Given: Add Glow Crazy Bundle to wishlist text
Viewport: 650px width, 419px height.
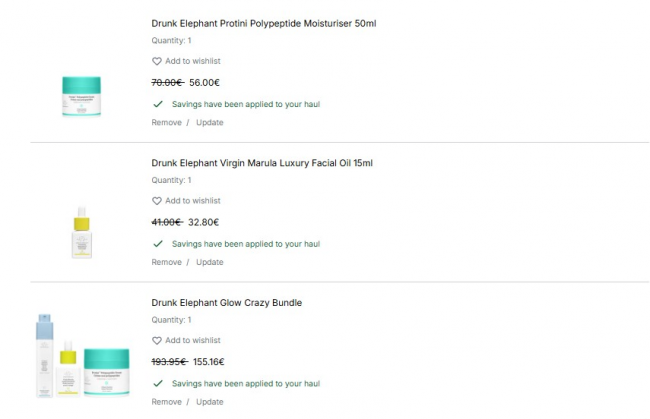Looking at the screenshot, I should 193,341.
